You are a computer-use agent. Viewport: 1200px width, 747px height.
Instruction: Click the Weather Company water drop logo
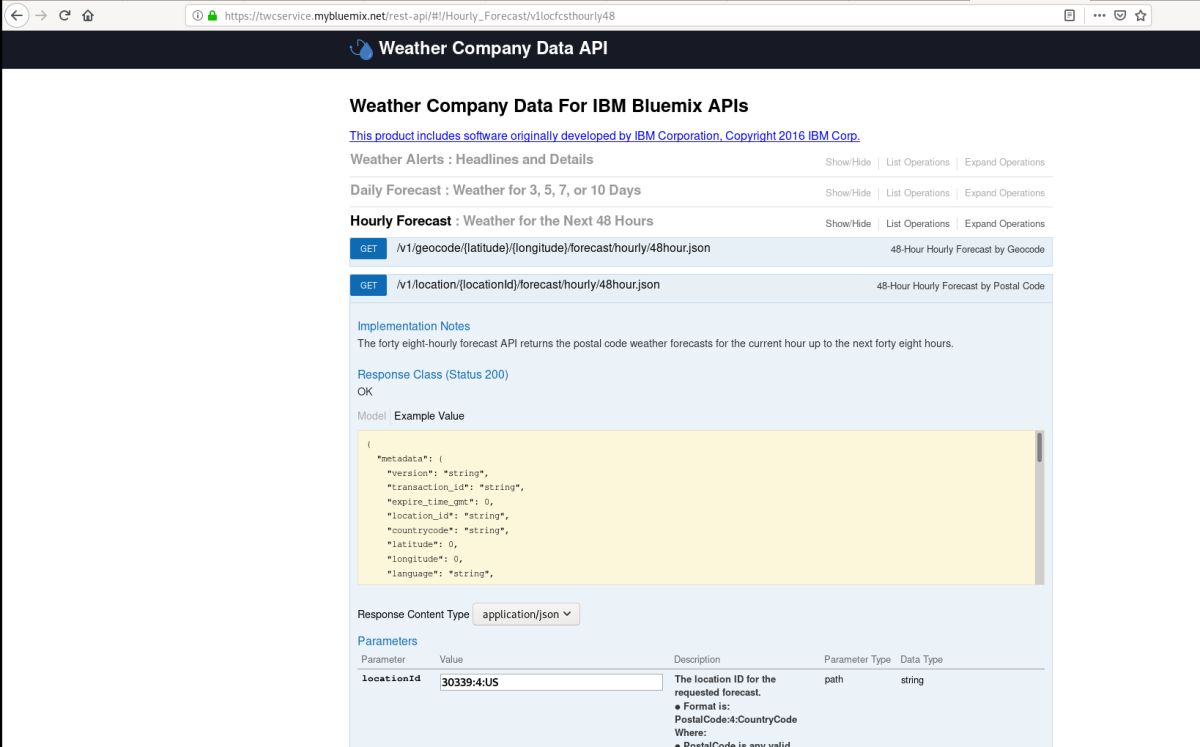point(361,48)
